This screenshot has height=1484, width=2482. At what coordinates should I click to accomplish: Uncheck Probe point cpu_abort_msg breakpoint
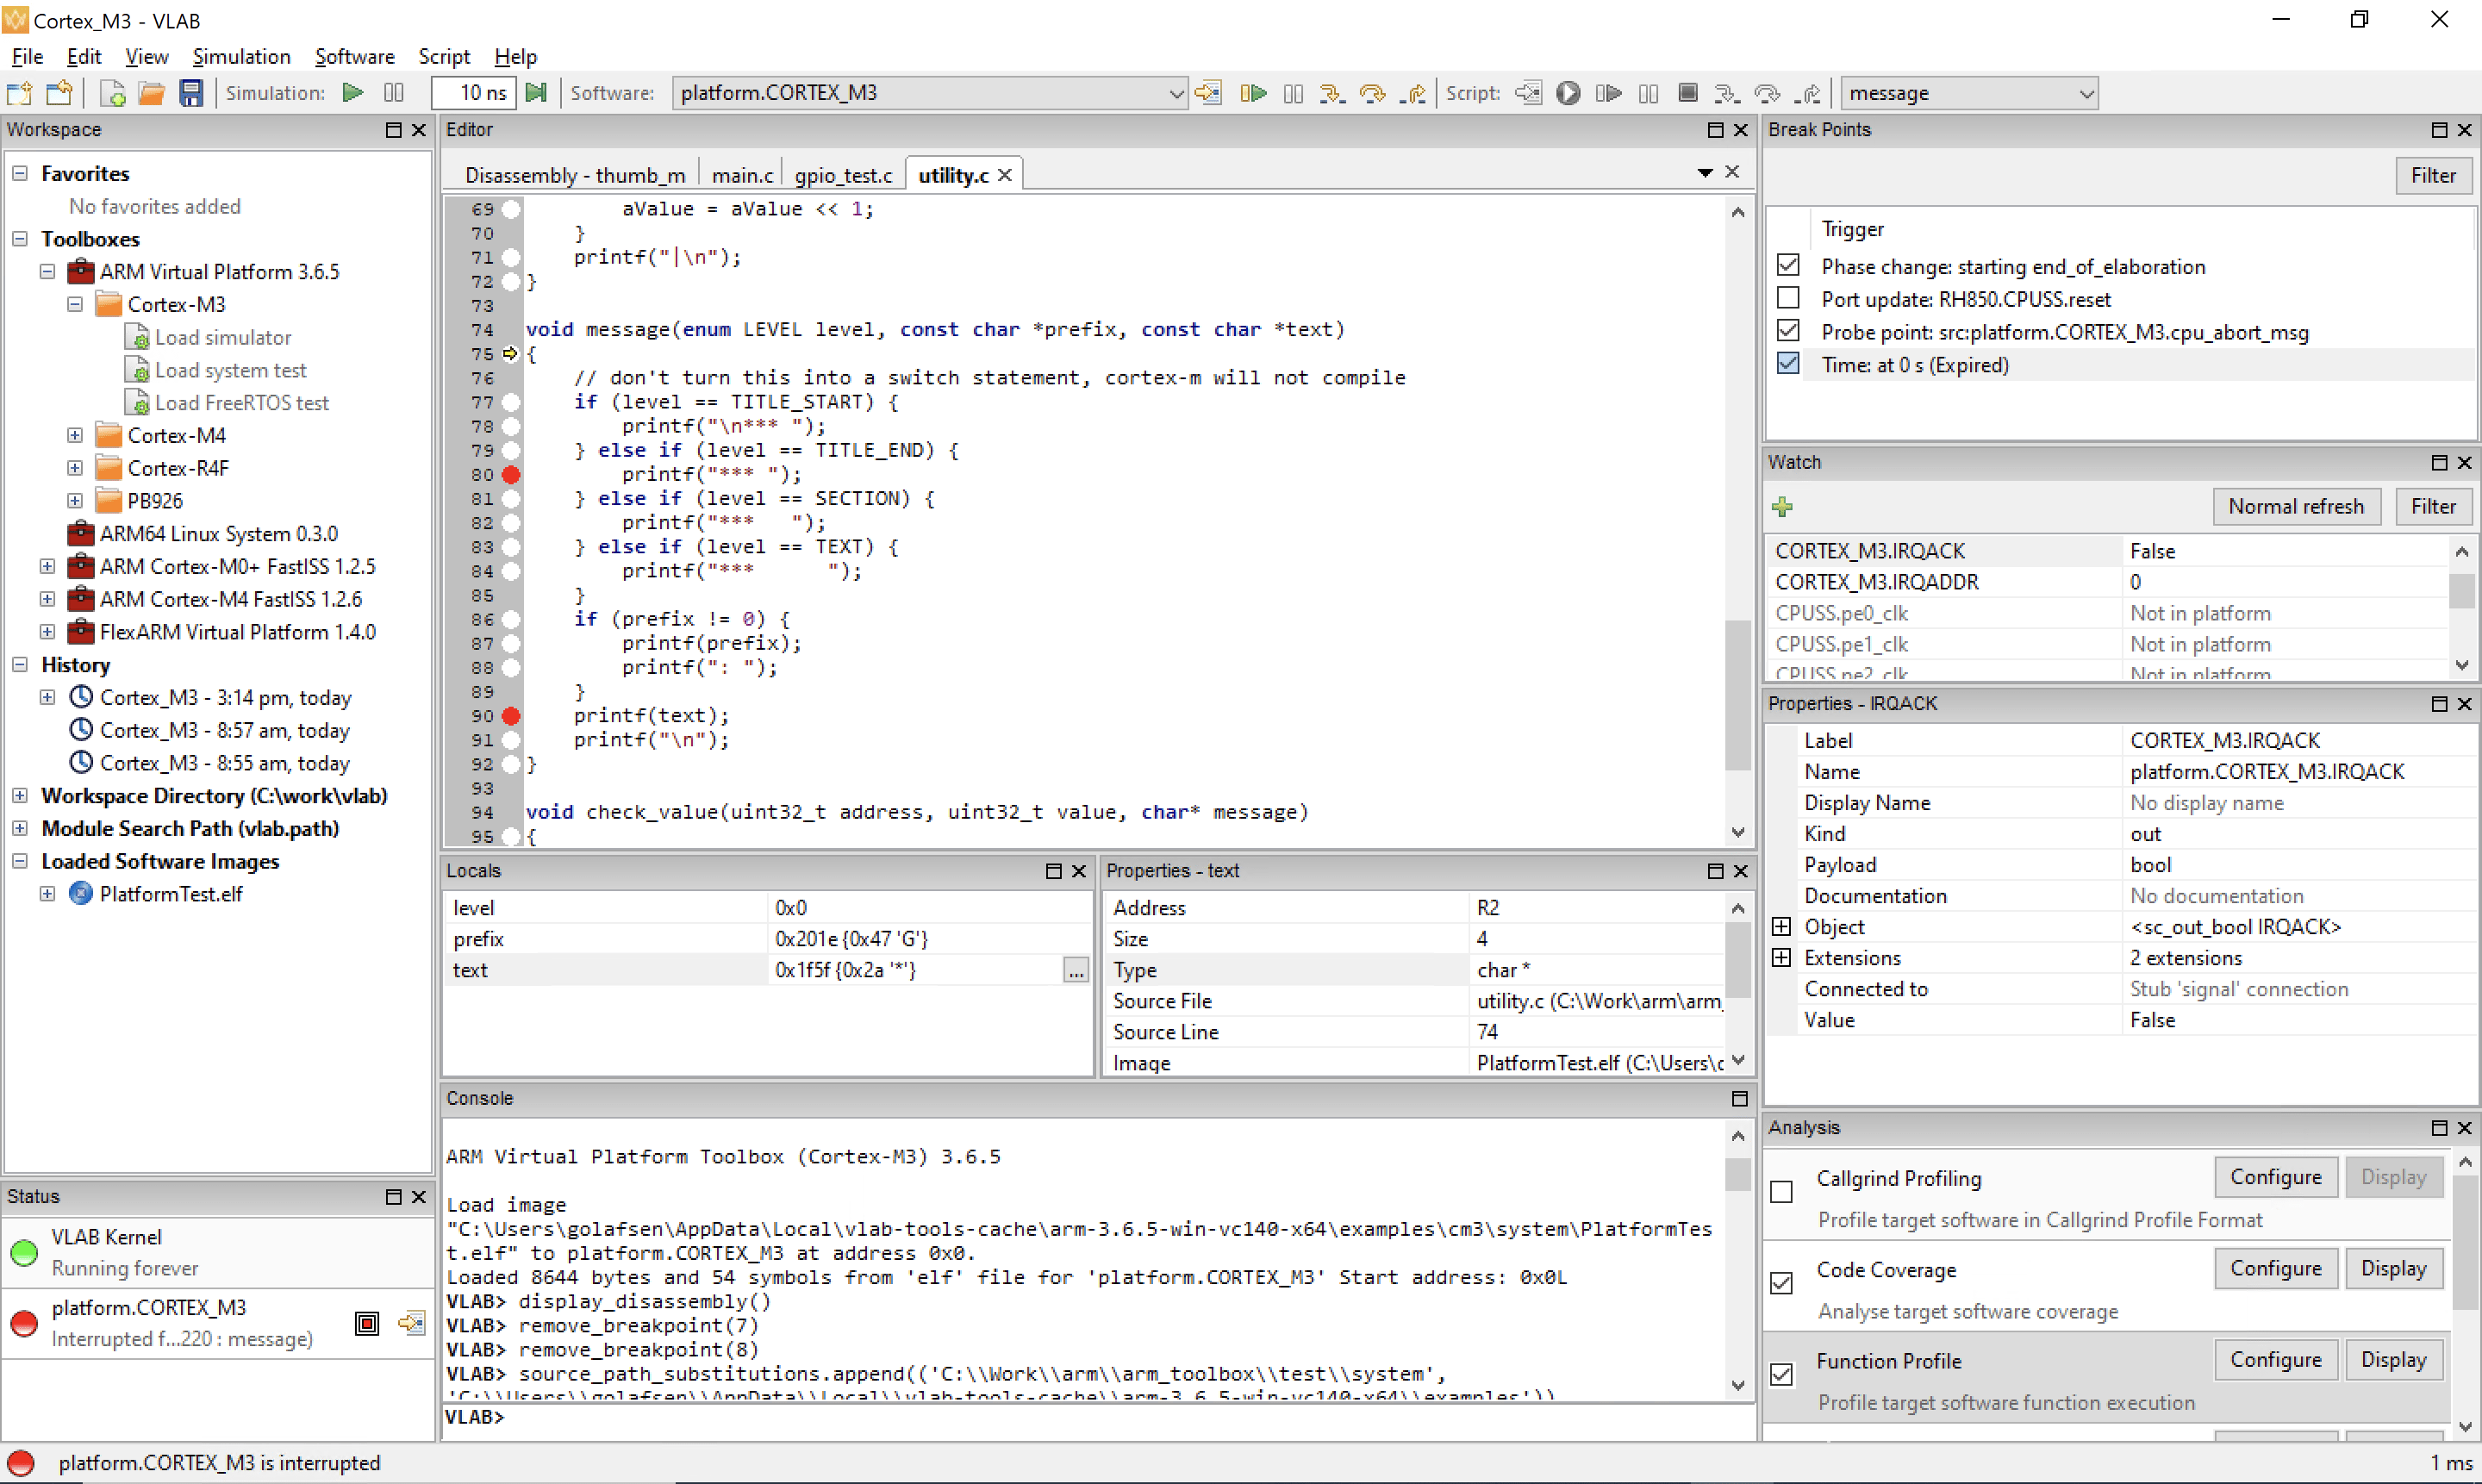pyautogui.click(x=1788, y=331)
